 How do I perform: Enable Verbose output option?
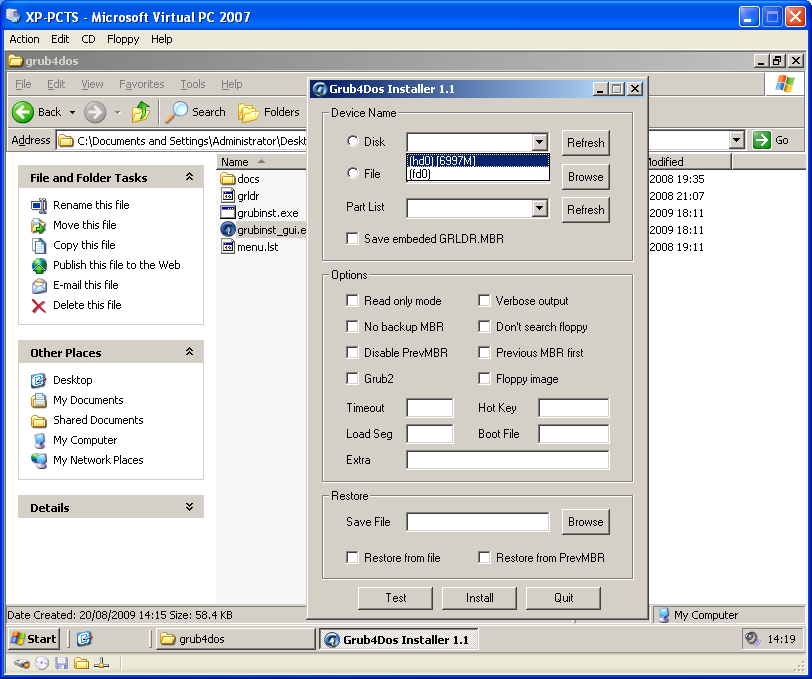point(484,300)
